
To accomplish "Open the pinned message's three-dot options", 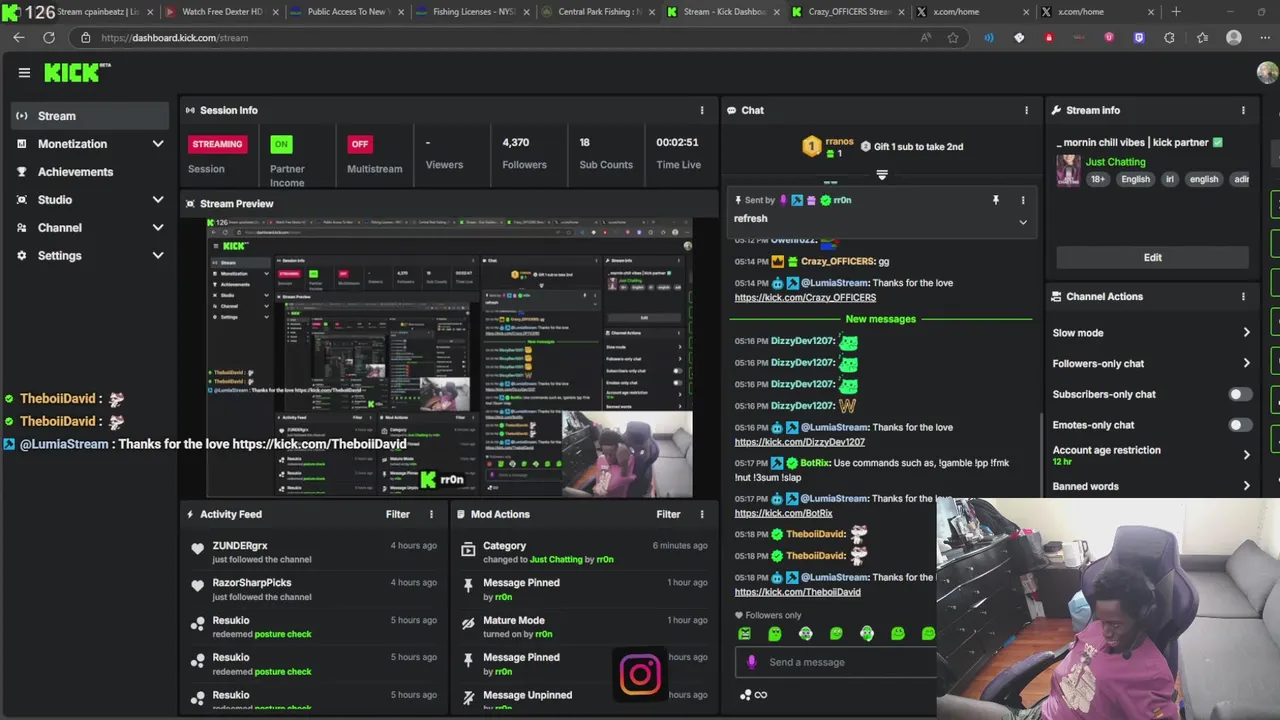I will click(1022, 200).
